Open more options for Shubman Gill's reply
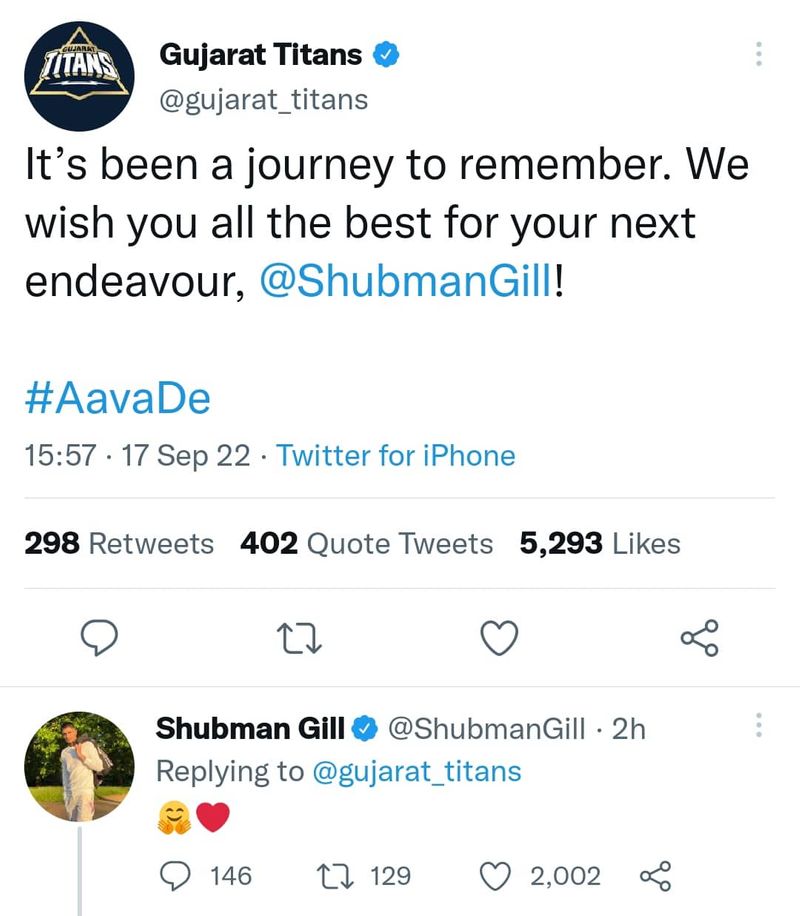 [x=758, y=727]
